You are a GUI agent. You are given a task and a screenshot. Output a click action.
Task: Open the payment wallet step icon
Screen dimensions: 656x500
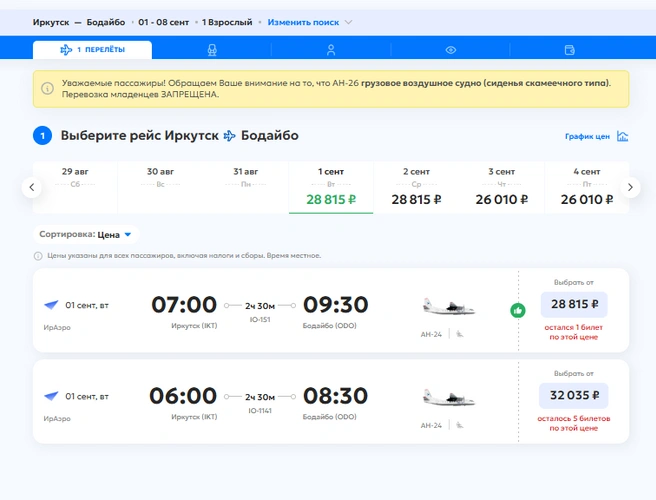(x=569, y=50)
